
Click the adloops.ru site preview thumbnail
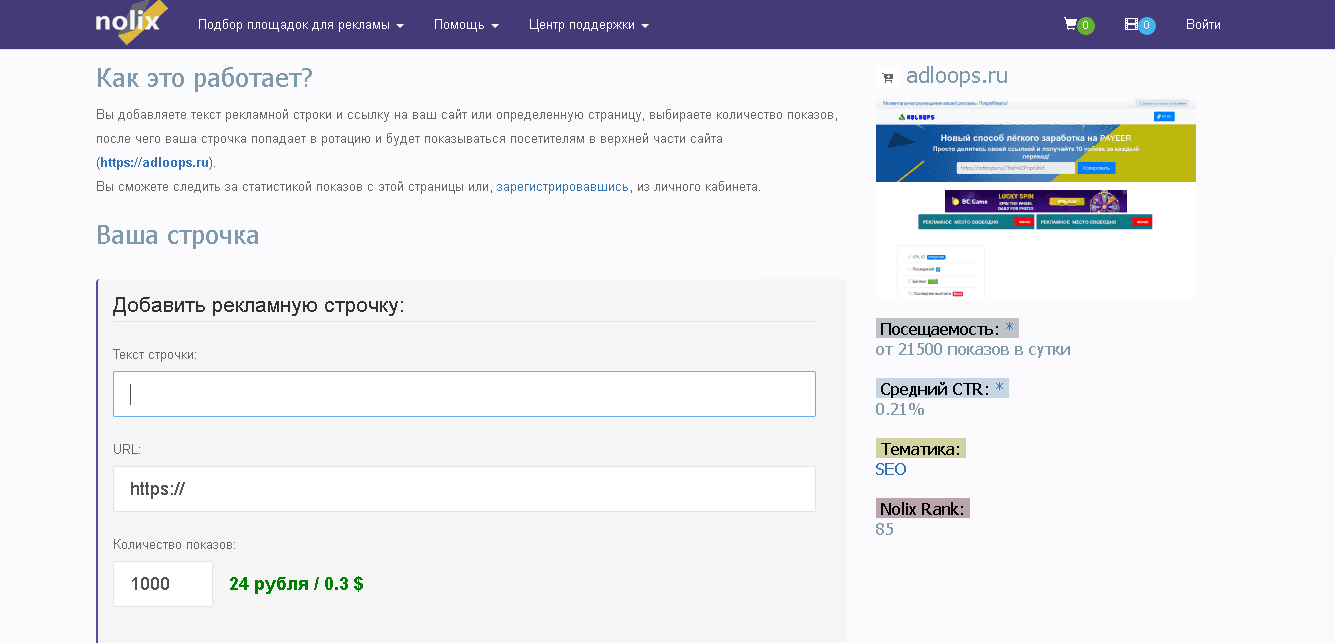pos(1035,198)
